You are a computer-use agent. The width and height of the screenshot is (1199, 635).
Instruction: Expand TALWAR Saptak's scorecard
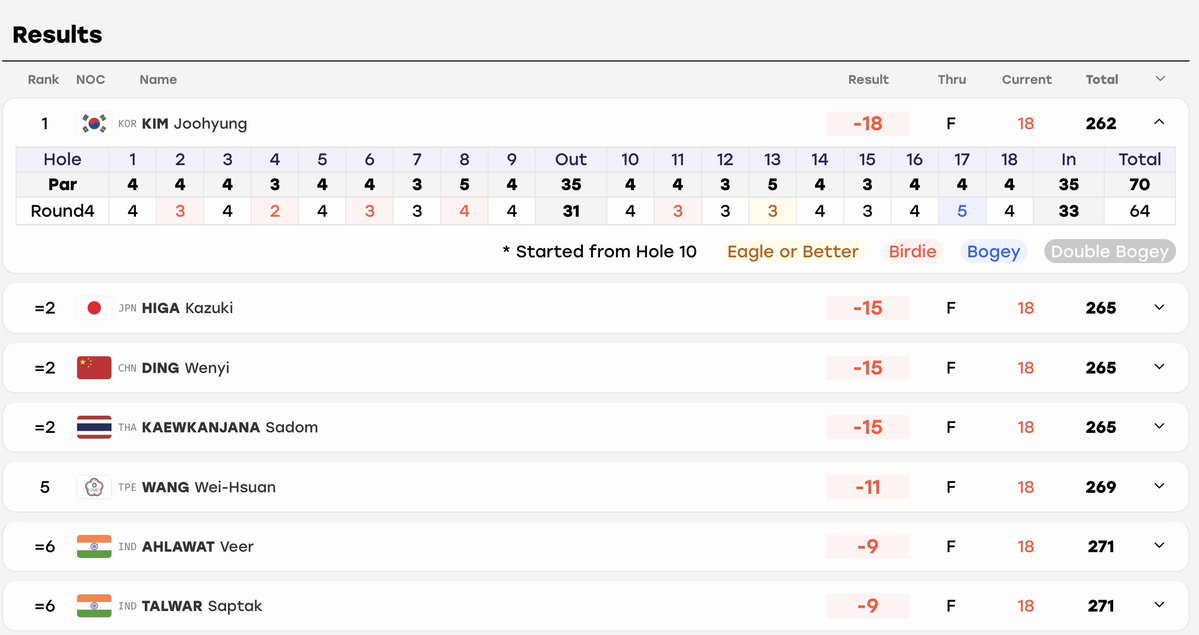[x=1159, y=606]
